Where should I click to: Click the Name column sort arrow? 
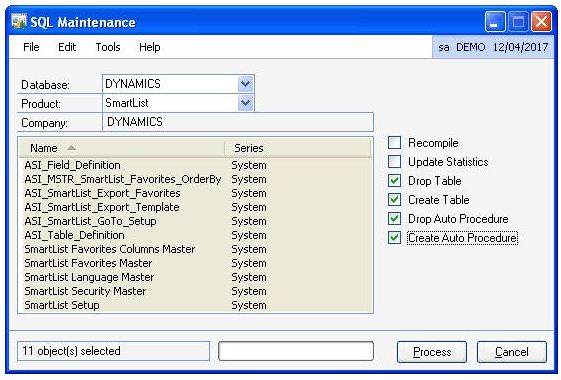[x=71, y=148]
